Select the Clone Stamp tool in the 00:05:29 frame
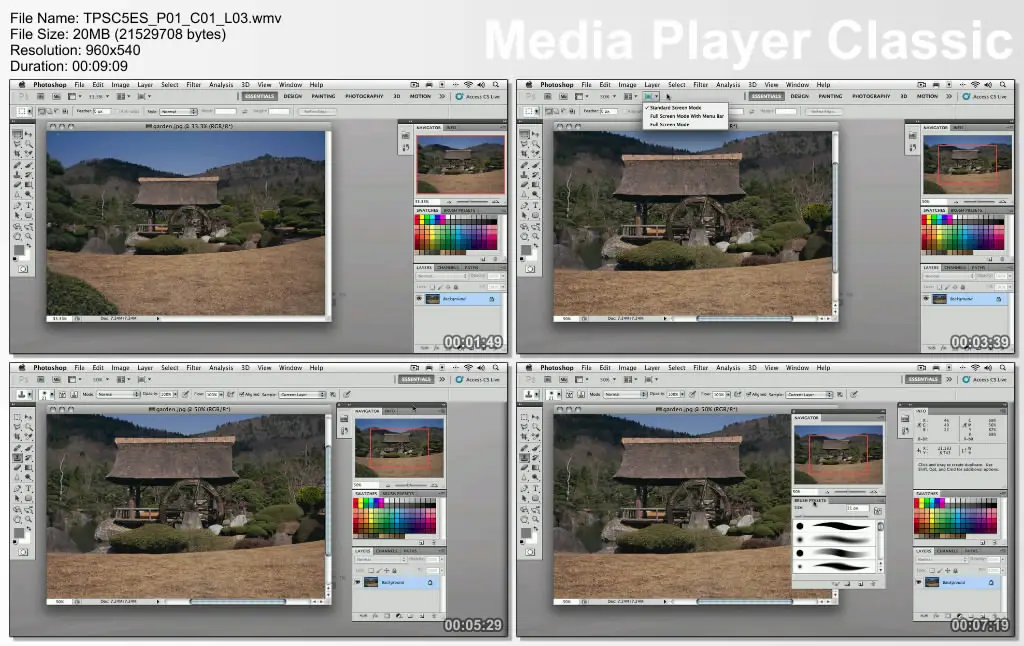This screenshot has height=646, width=1024. (x=18, y=458)
